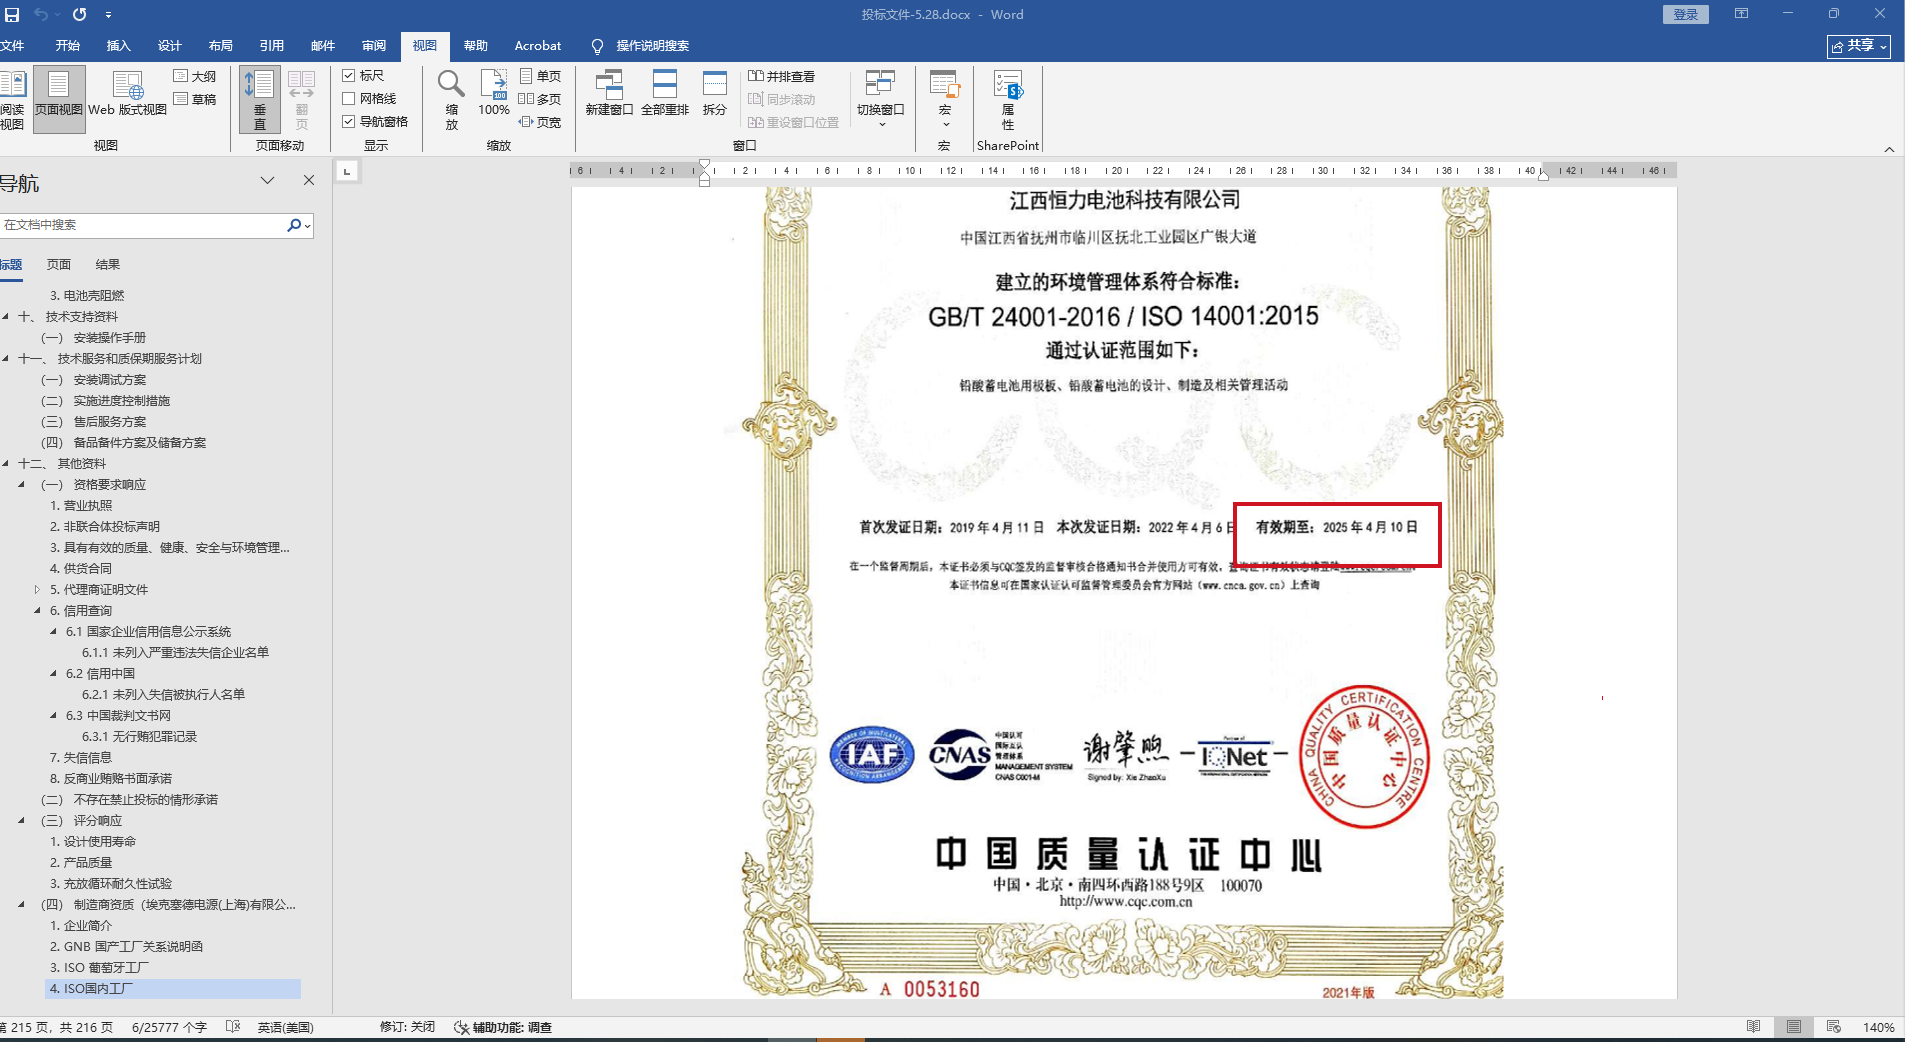
Task: Click the 共享 share button
Action: [x=1858, y=46]
